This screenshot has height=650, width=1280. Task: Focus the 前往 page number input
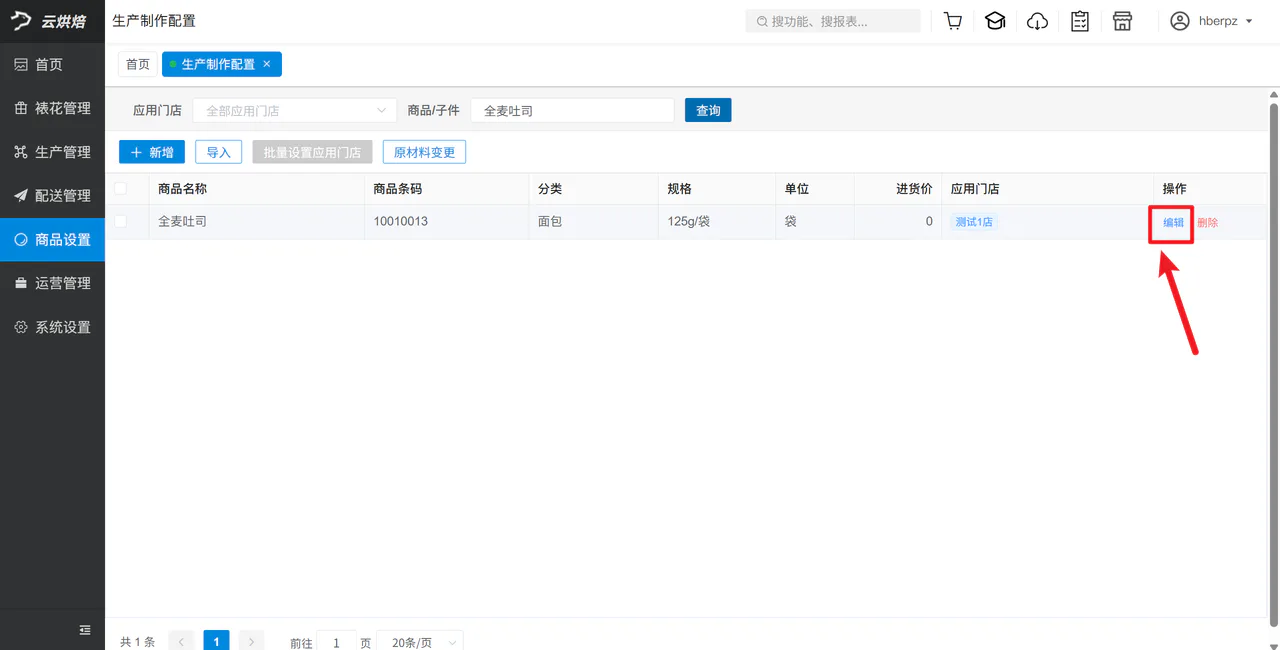(337, 643)
